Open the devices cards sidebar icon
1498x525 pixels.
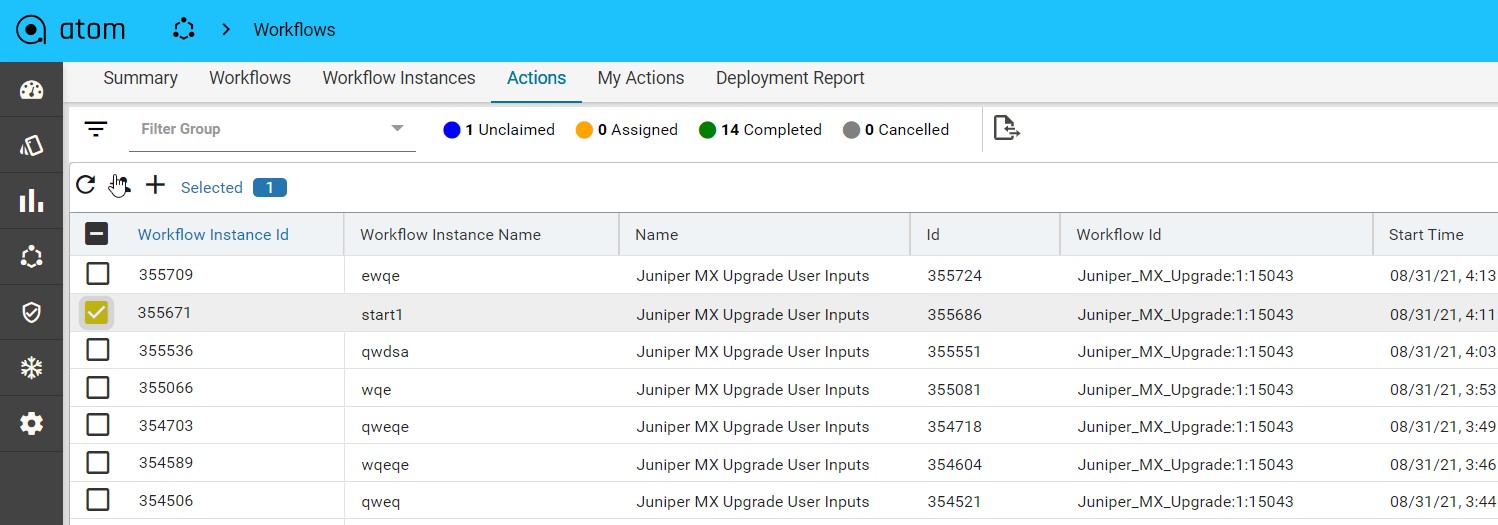[32, 146]
